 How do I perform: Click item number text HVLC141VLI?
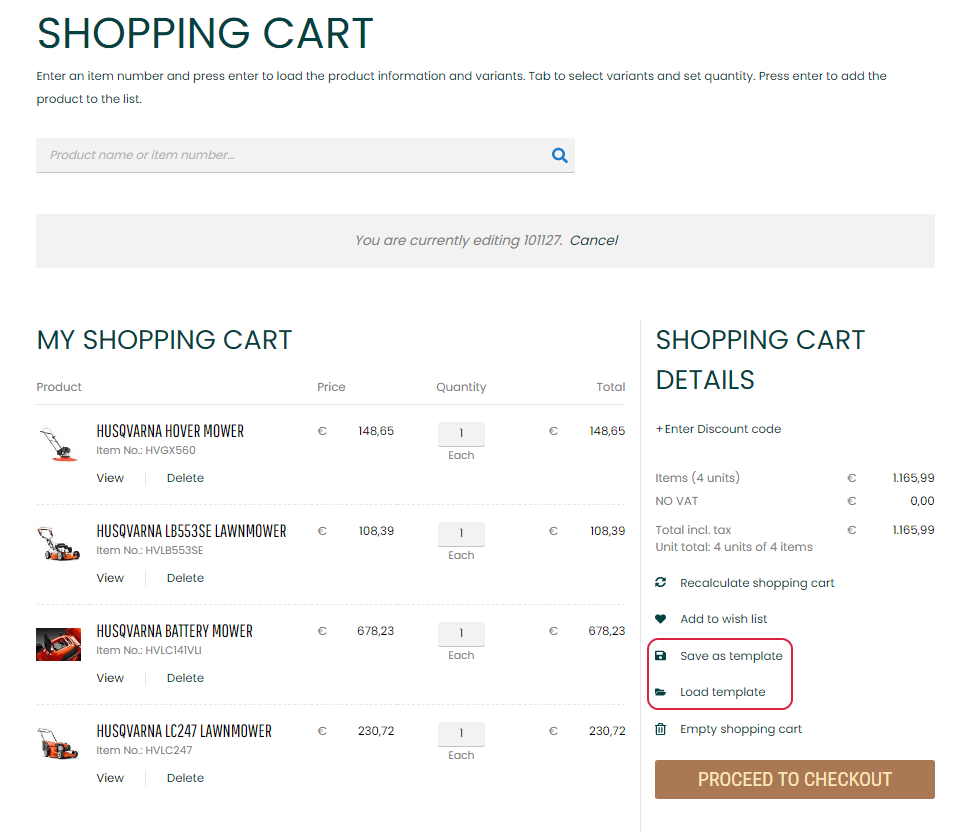click(173, 650)
